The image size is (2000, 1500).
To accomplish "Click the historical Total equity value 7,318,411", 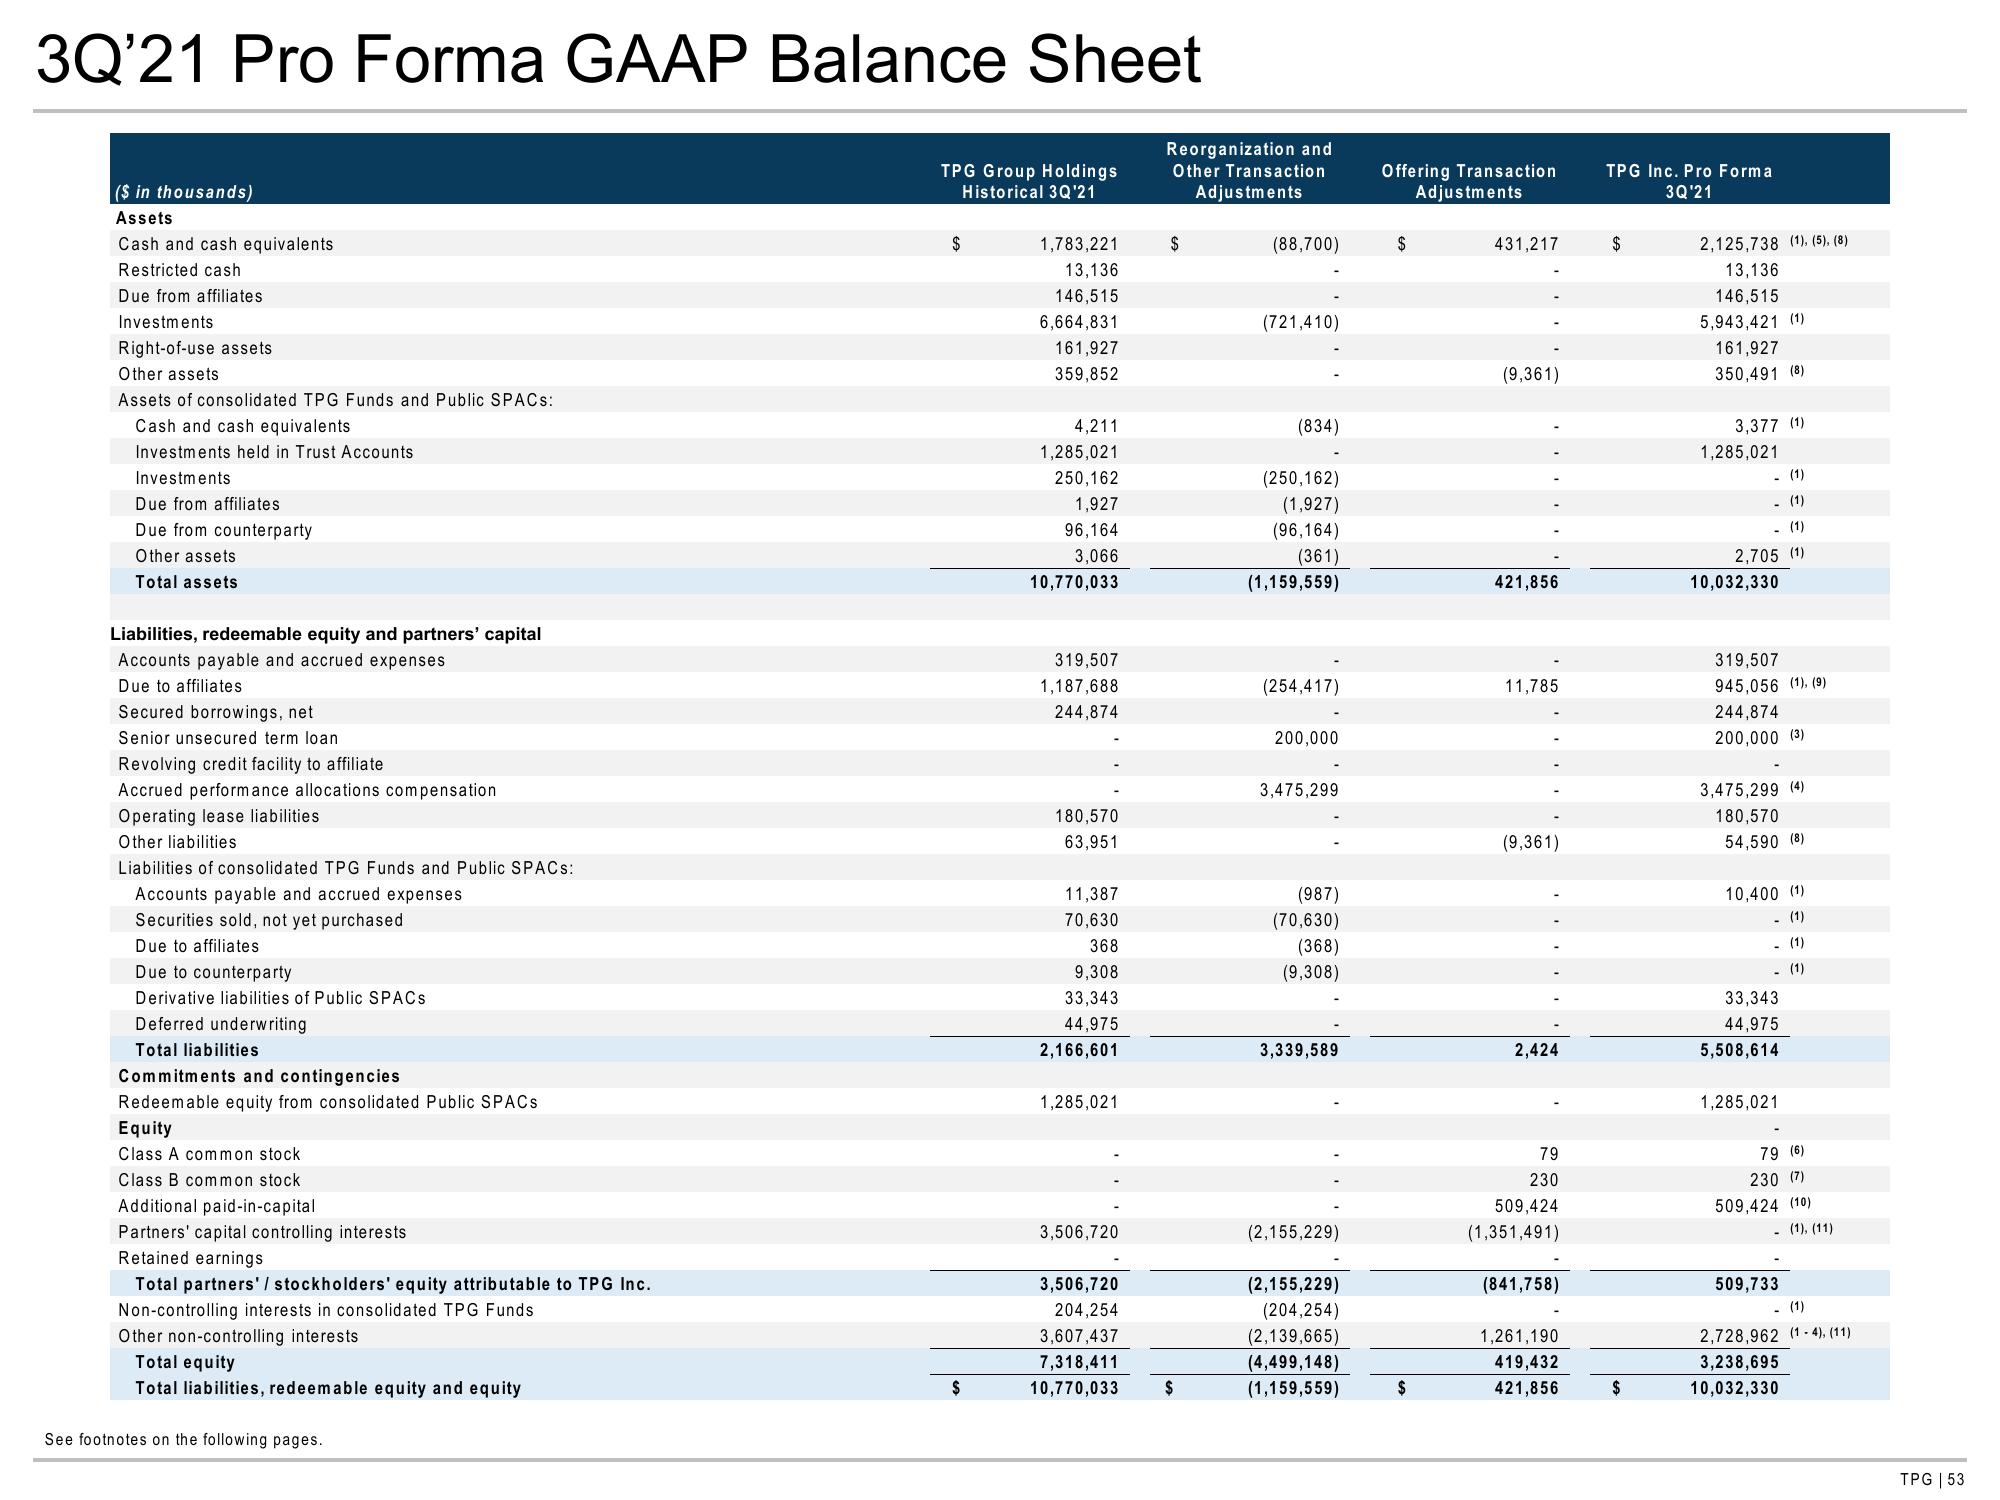I will [x=1079, y=1362].
